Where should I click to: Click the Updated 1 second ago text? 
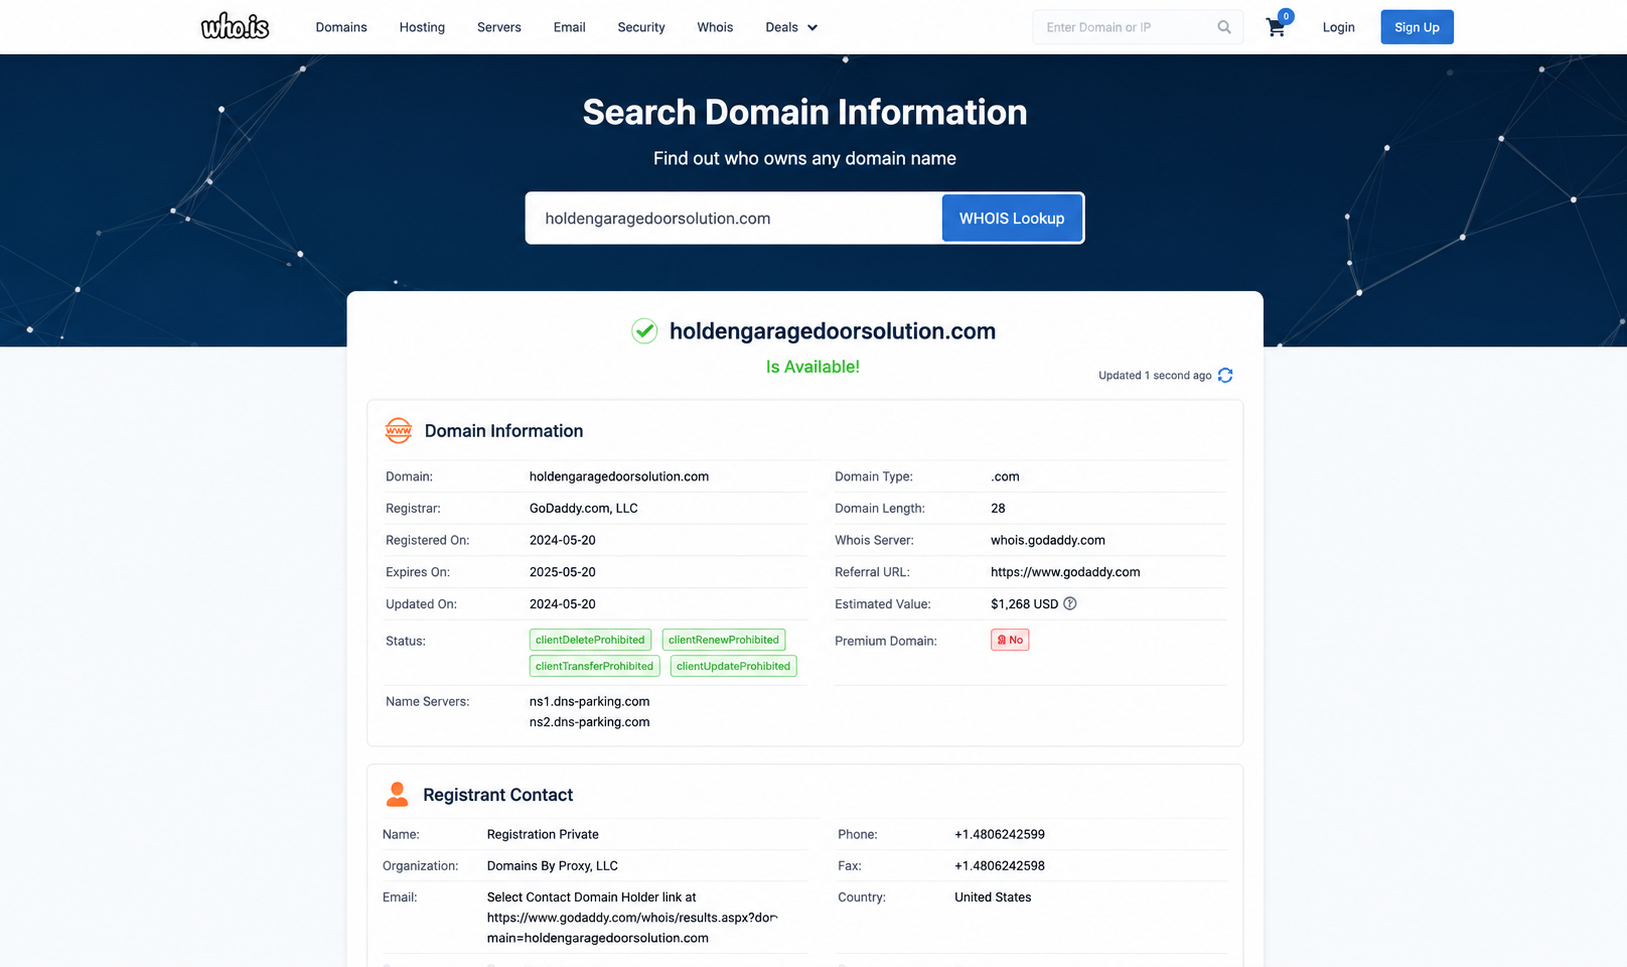coord(1155,375)
